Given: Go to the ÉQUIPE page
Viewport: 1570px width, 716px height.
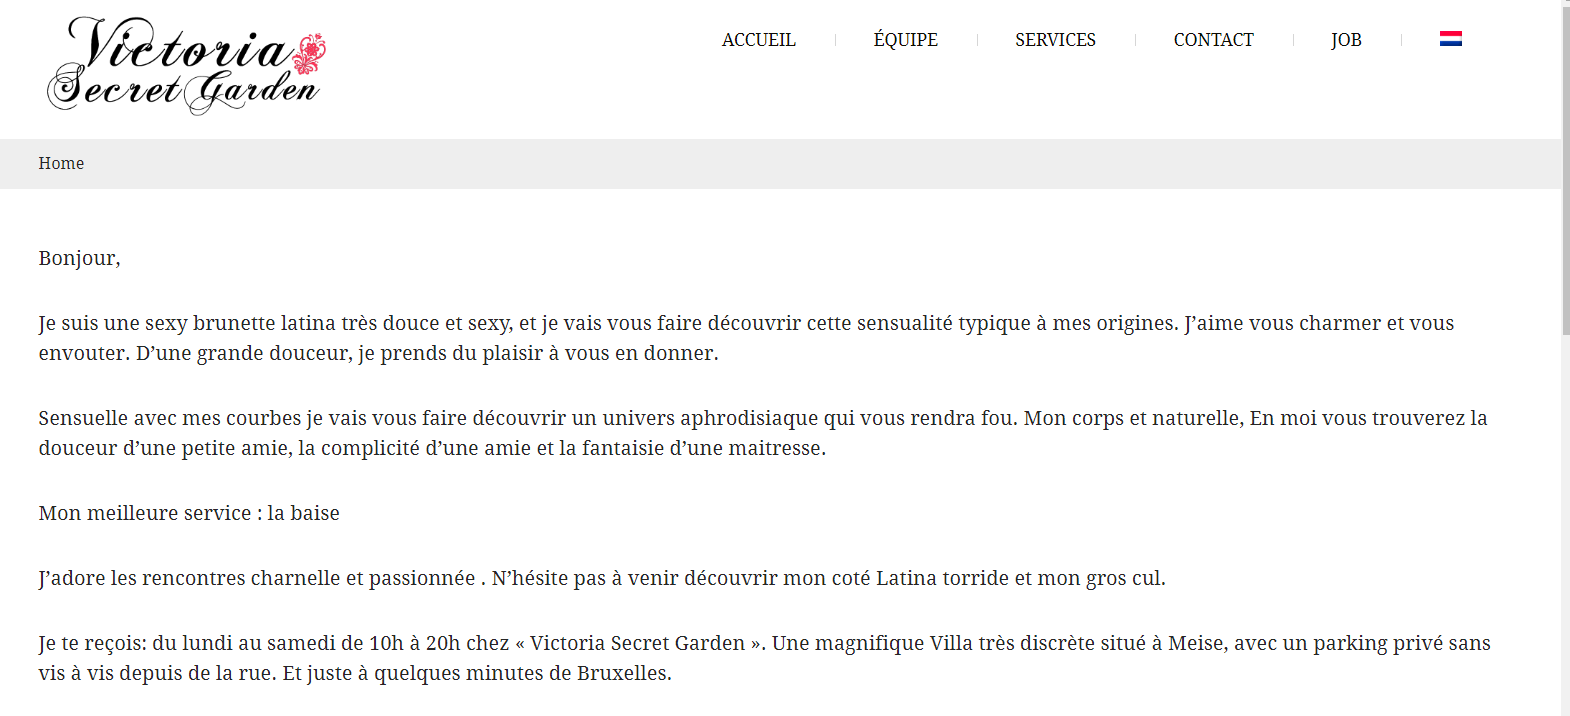Looking at the screenshot, I should click(x=905, y=40).
